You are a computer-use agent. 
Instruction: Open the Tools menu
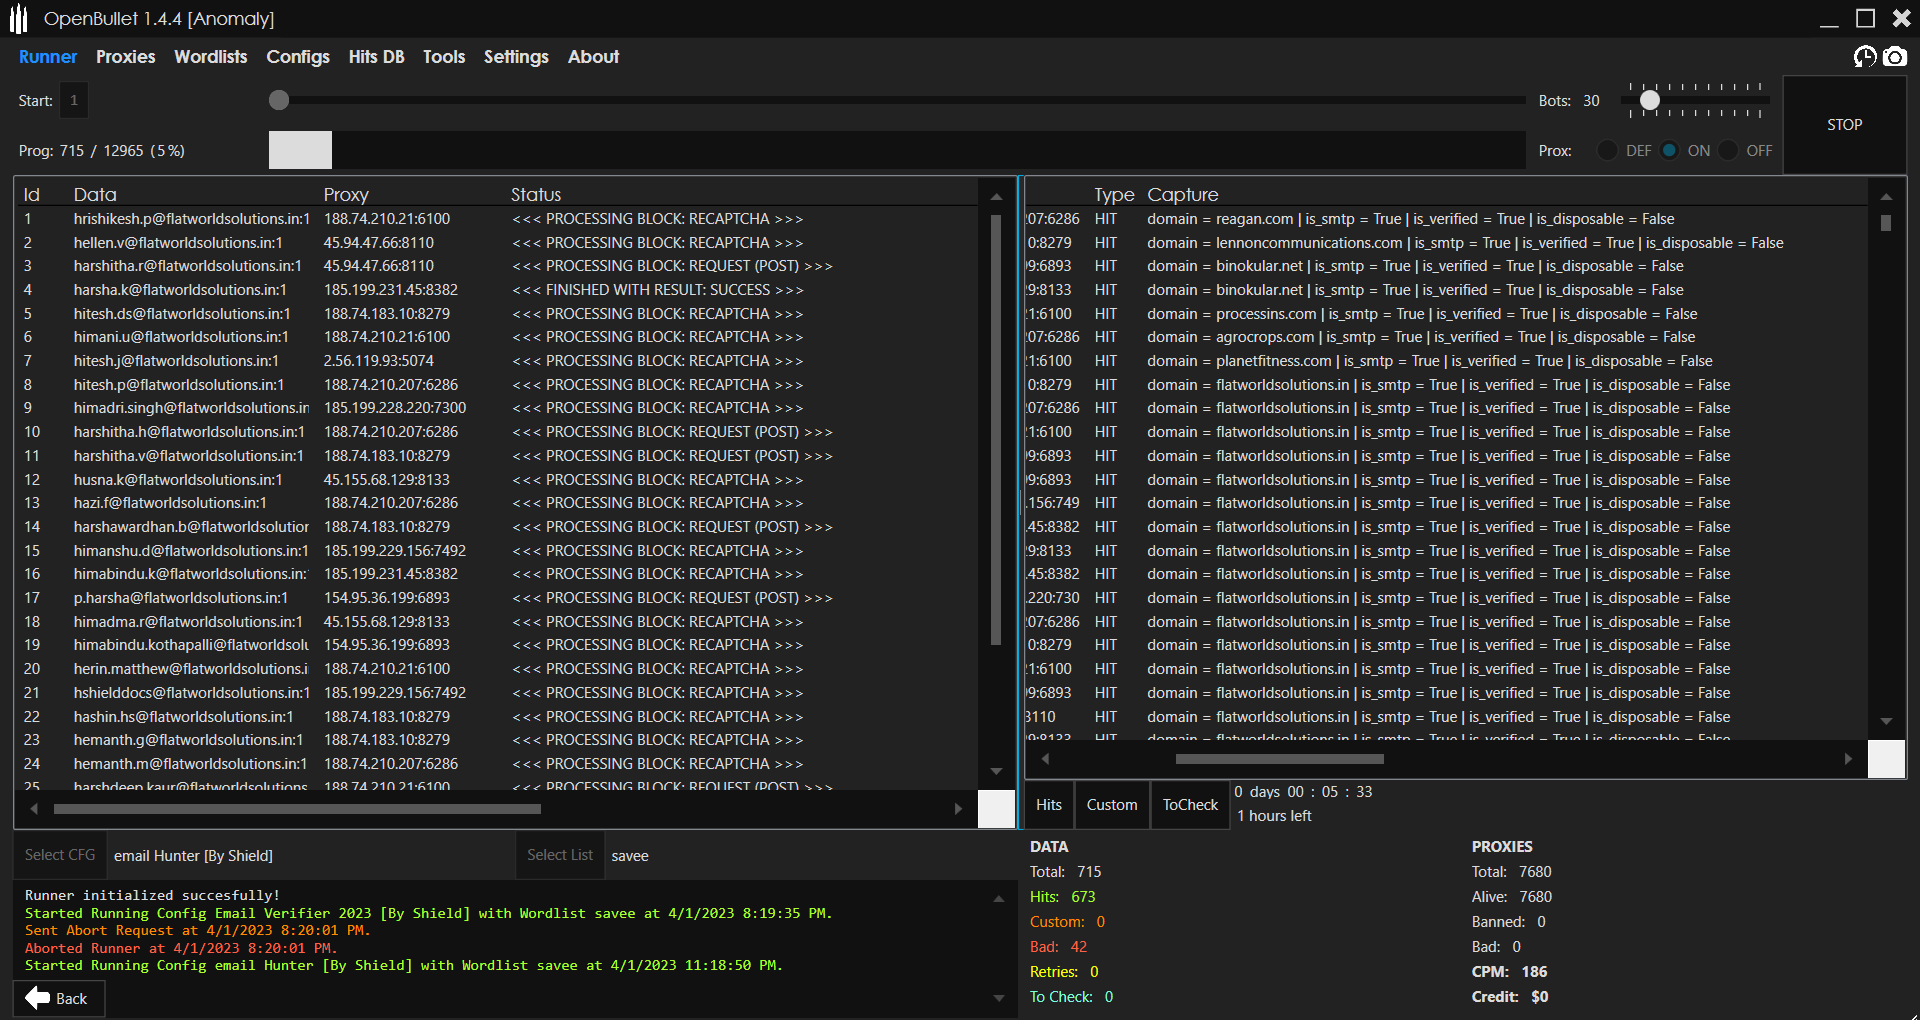tap(444, 57)
